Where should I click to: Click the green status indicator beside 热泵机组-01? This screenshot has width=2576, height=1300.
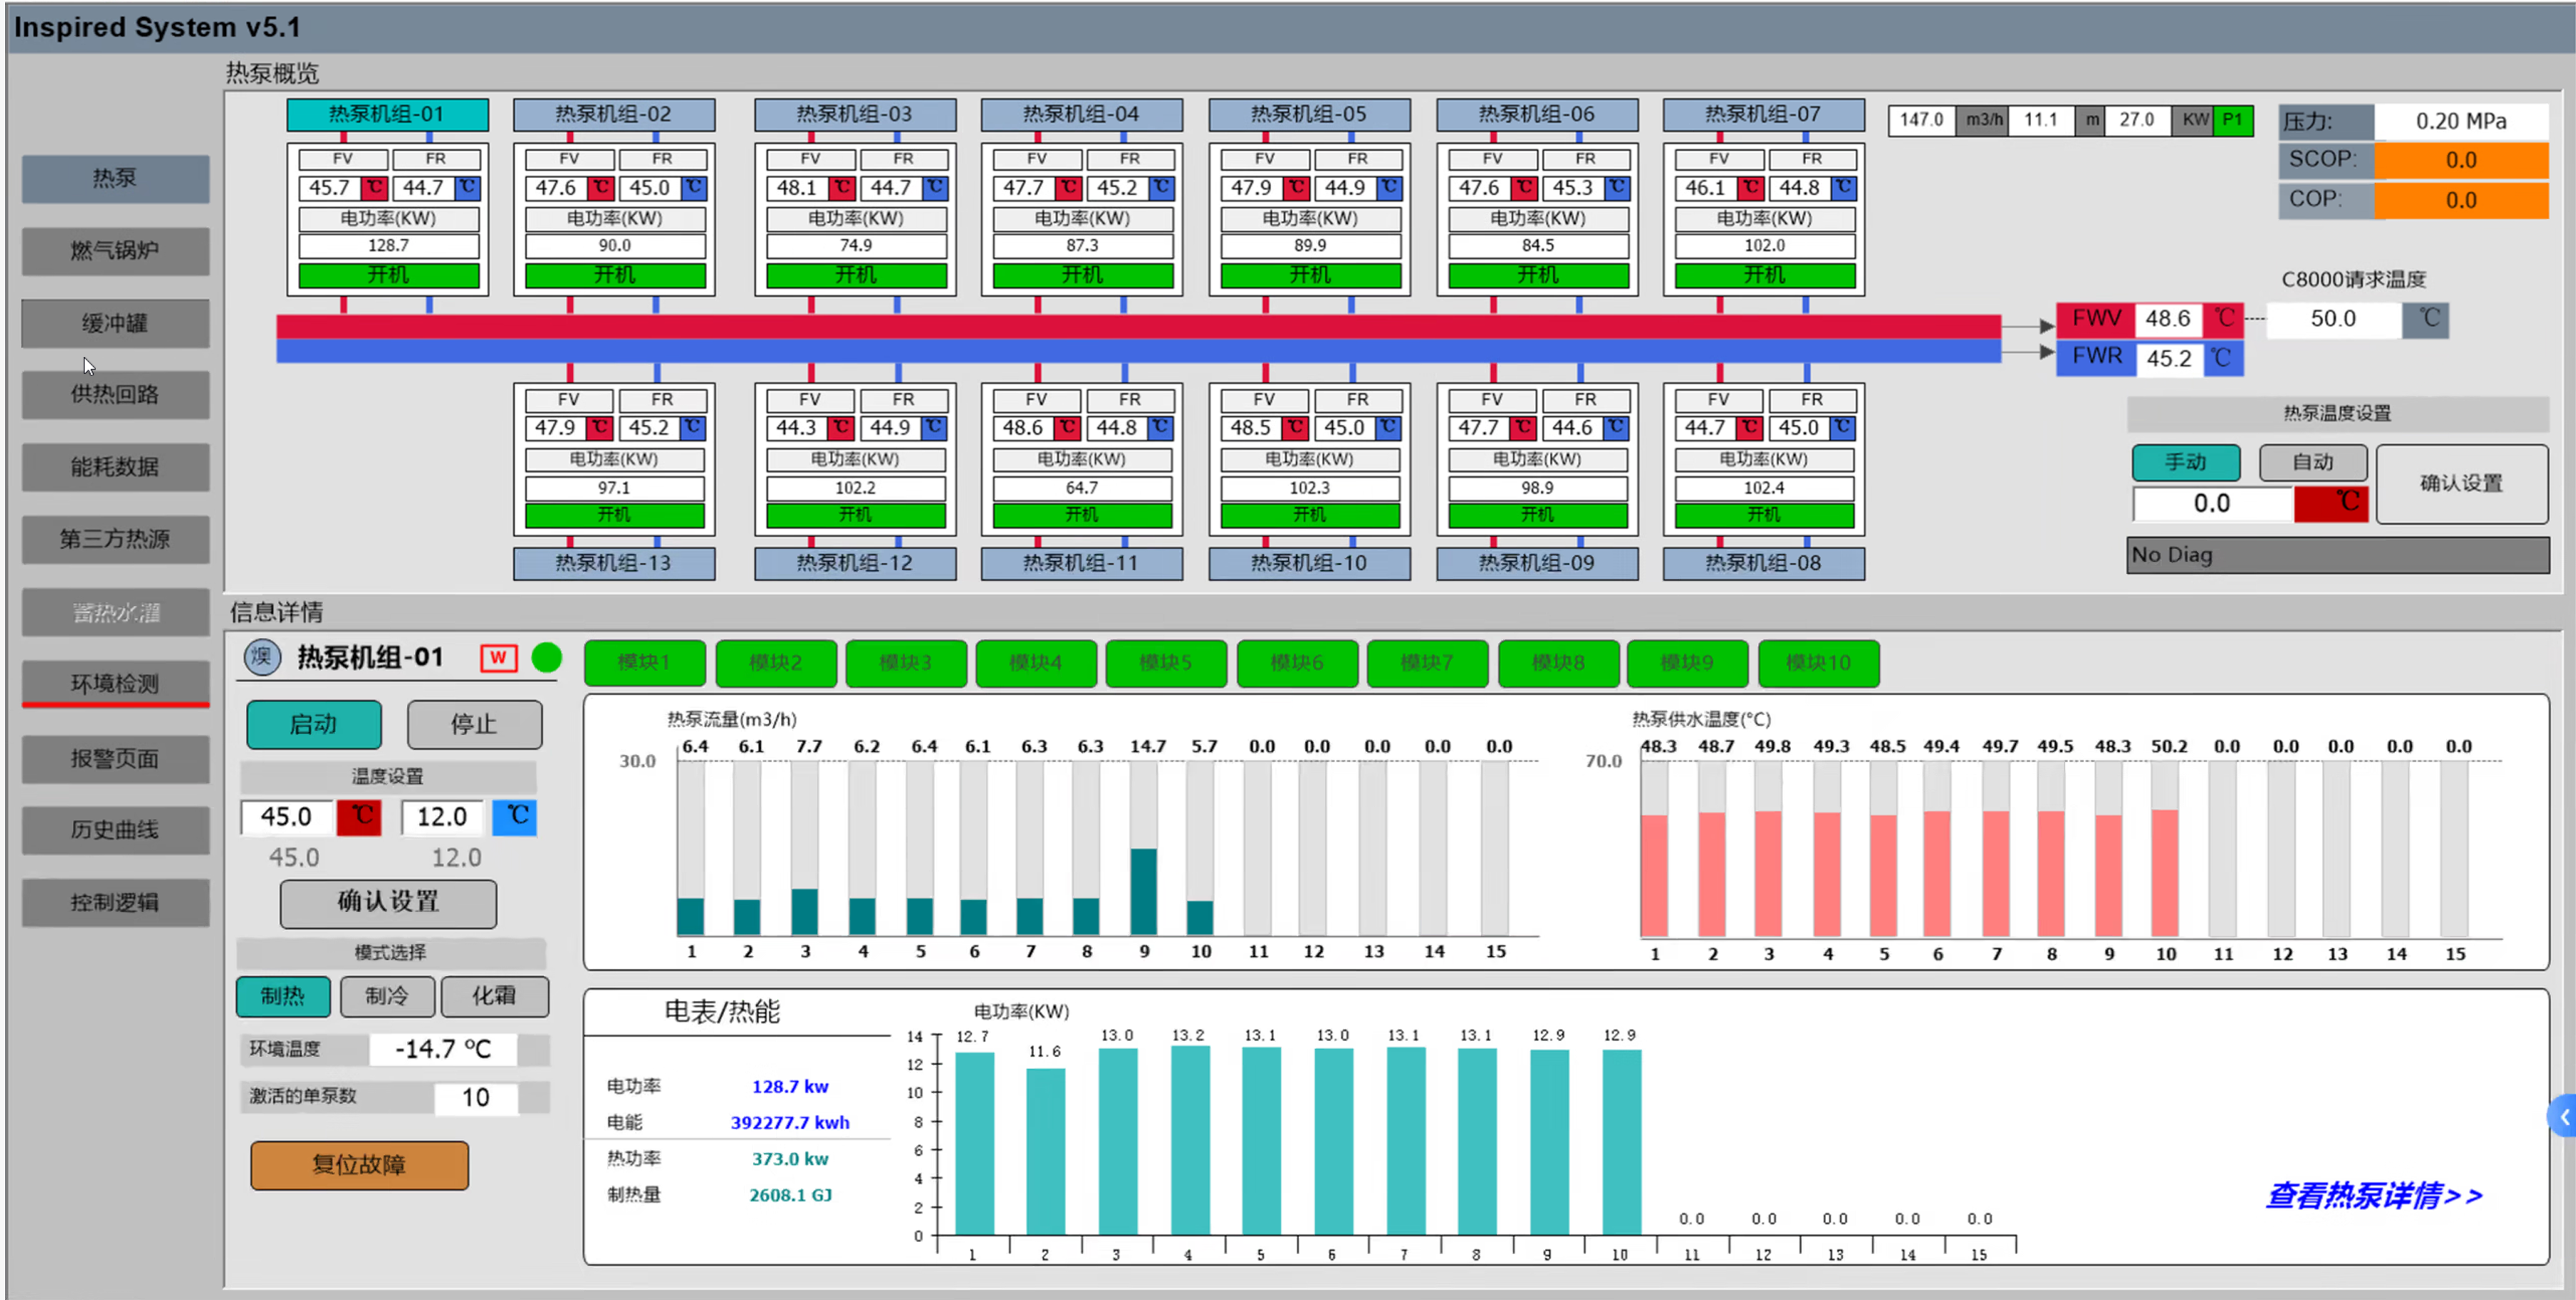click(546, 657)
